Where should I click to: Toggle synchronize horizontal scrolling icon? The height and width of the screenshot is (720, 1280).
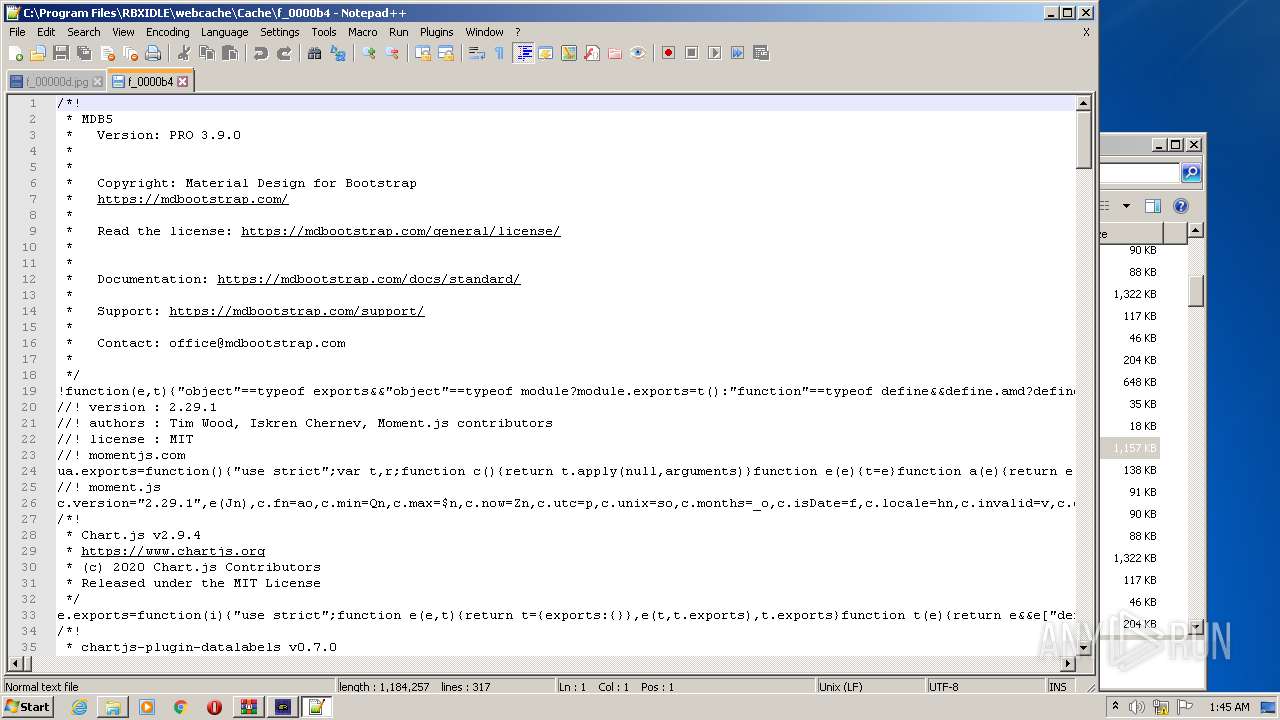[x=446, y=53]
